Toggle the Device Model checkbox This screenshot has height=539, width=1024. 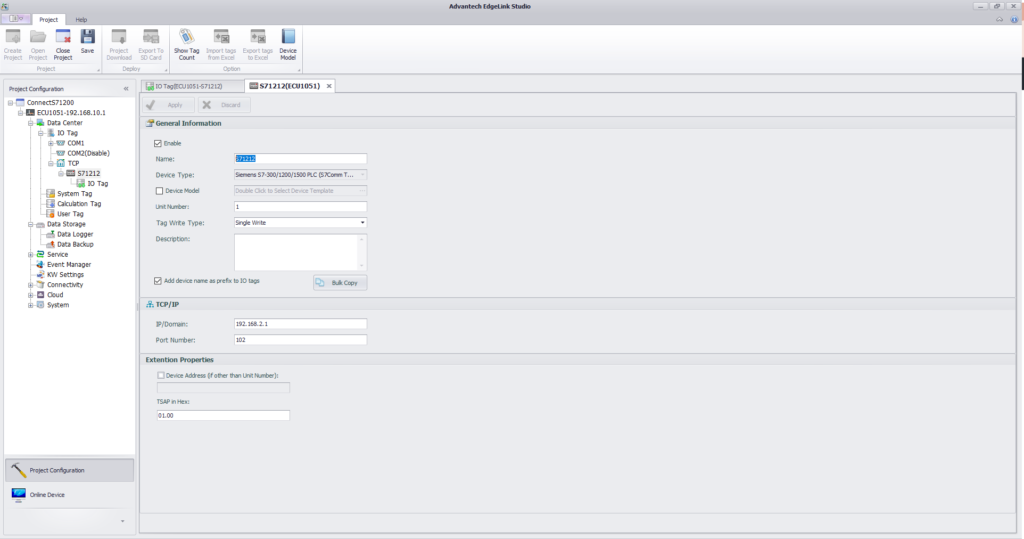point(159,191)
